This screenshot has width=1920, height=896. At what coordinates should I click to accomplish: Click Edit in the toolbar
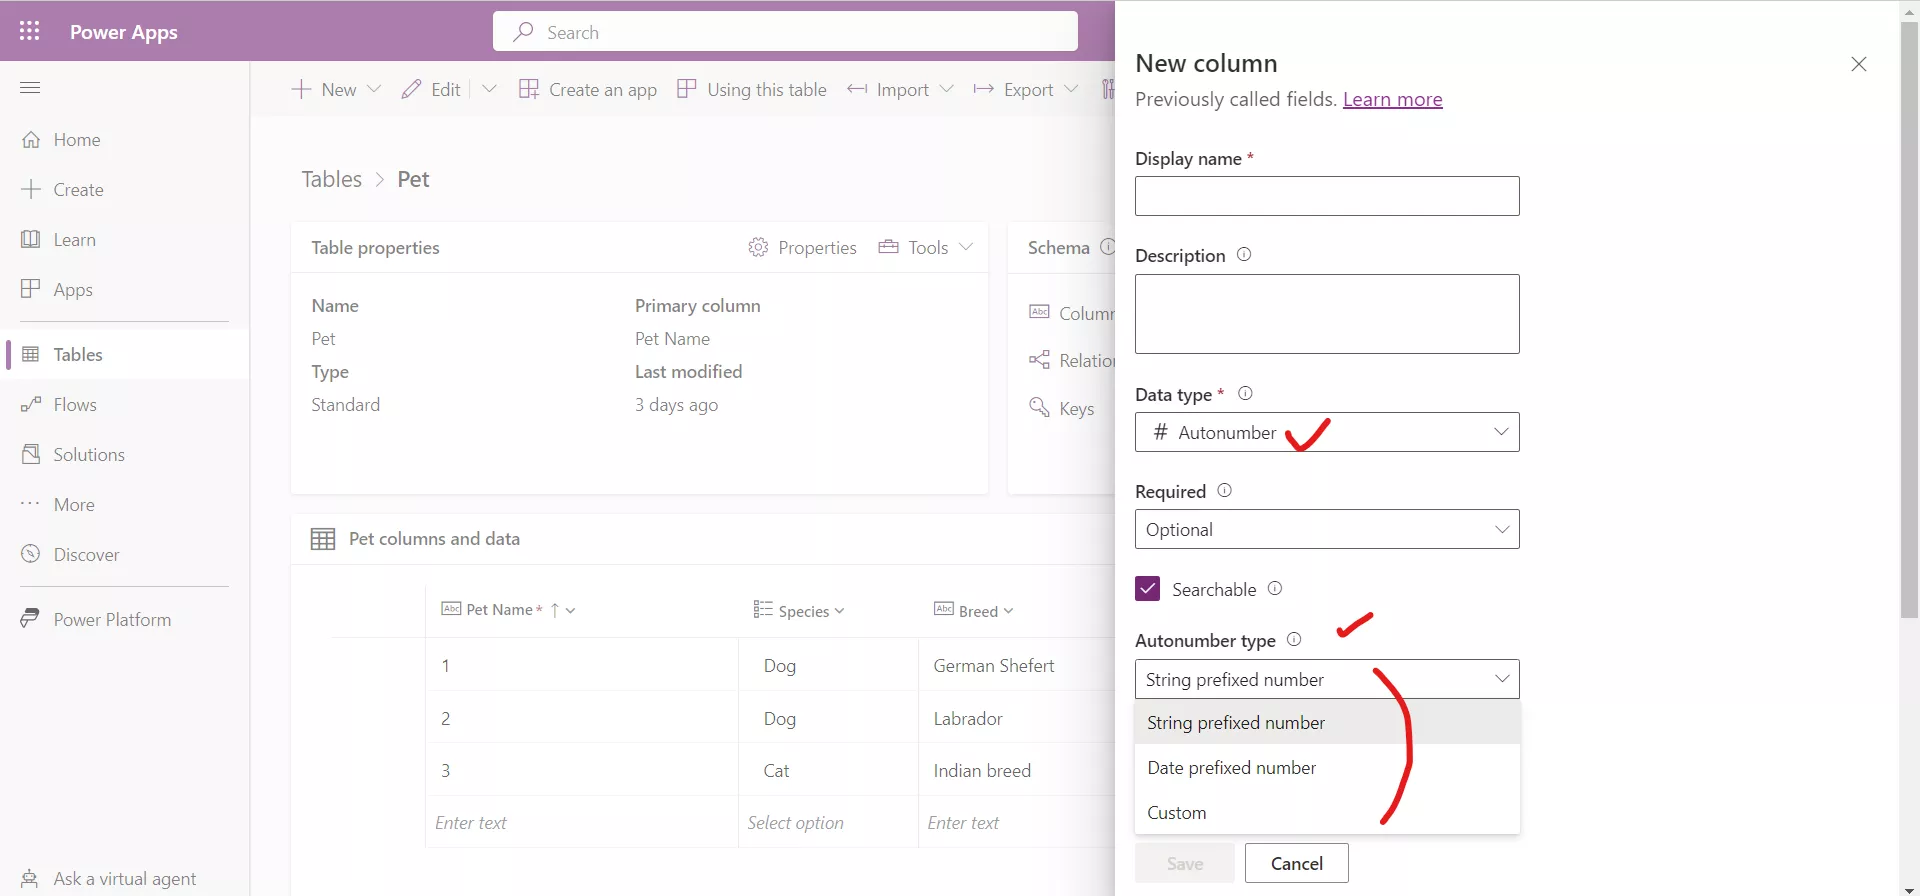point(431,90)
